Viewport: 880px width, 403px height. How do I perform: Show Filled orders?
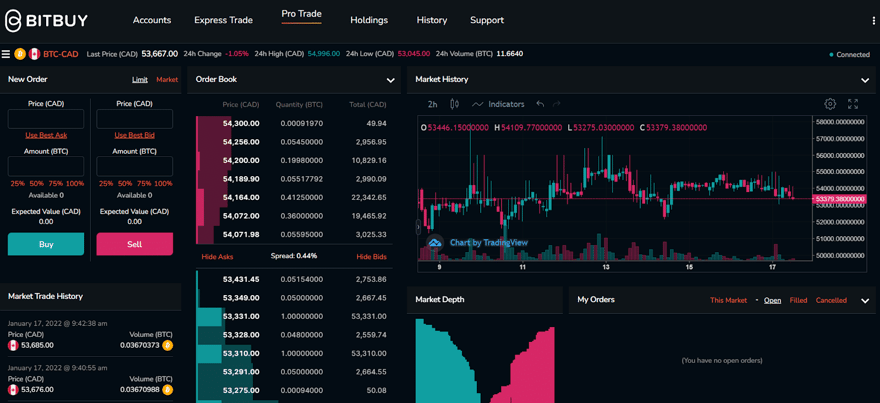[798, 300]
